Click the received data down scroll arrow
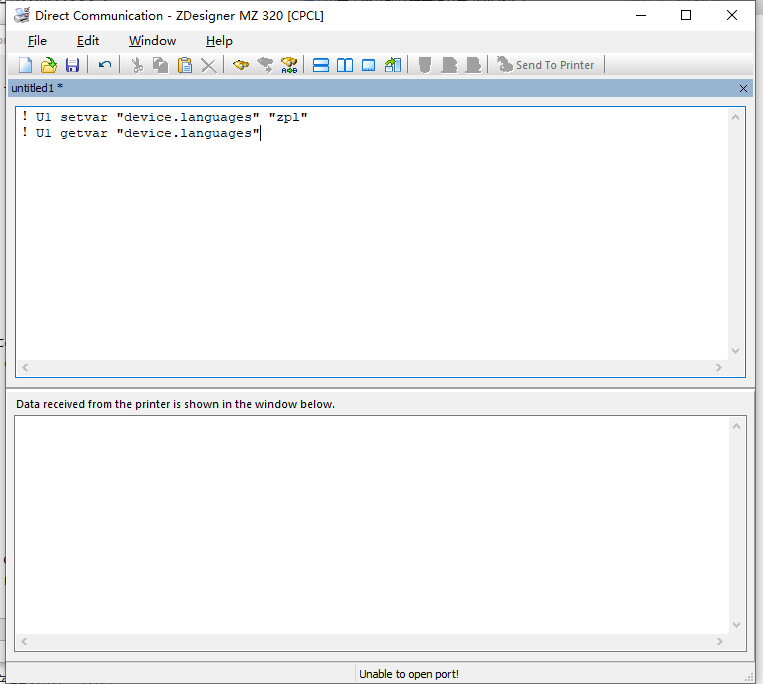 (x=736, y=625)
